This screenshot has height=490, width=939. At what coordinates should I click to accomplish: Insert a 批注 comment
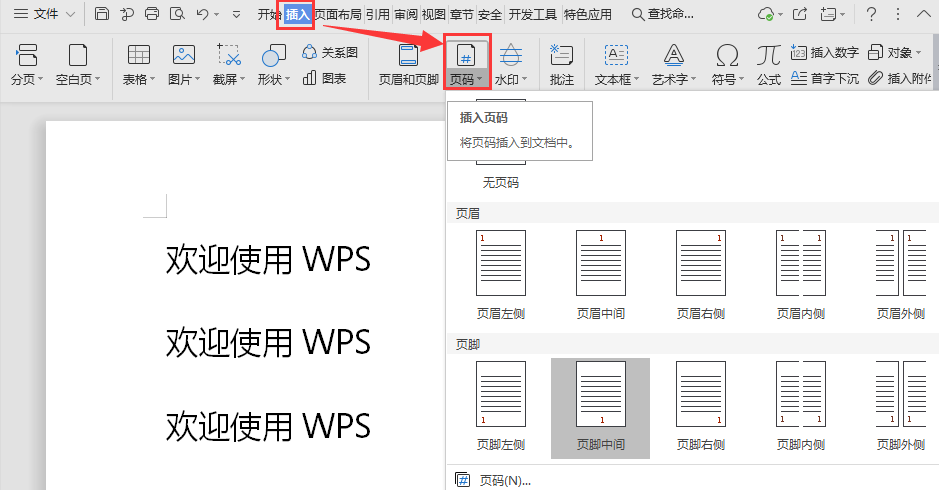[562, 63]
